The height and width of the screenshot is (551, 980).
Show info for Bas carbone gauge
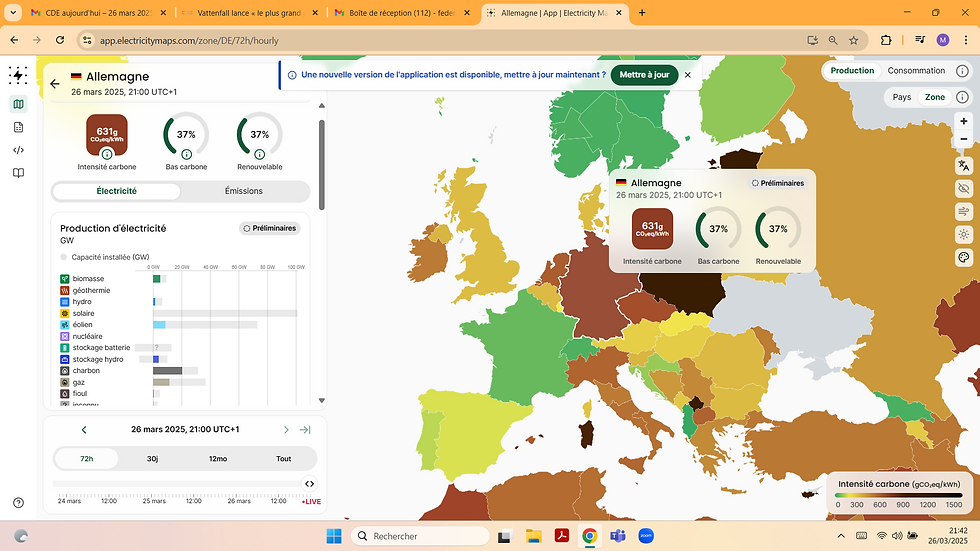point(186,154)
